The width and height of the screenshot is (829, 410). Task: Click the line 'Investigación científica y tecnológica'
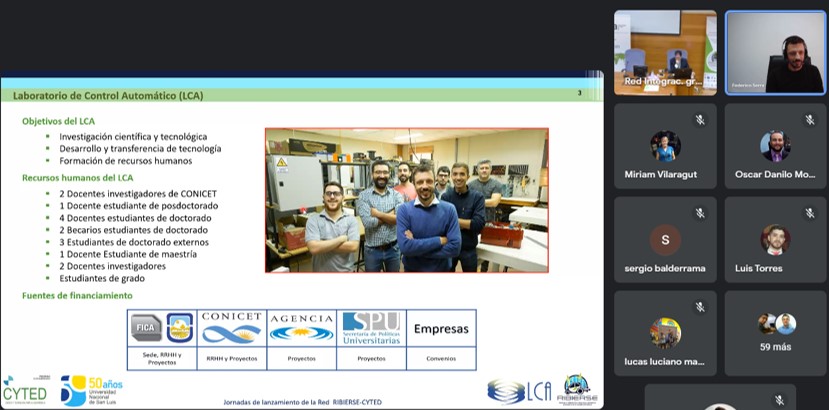(133, 136)
